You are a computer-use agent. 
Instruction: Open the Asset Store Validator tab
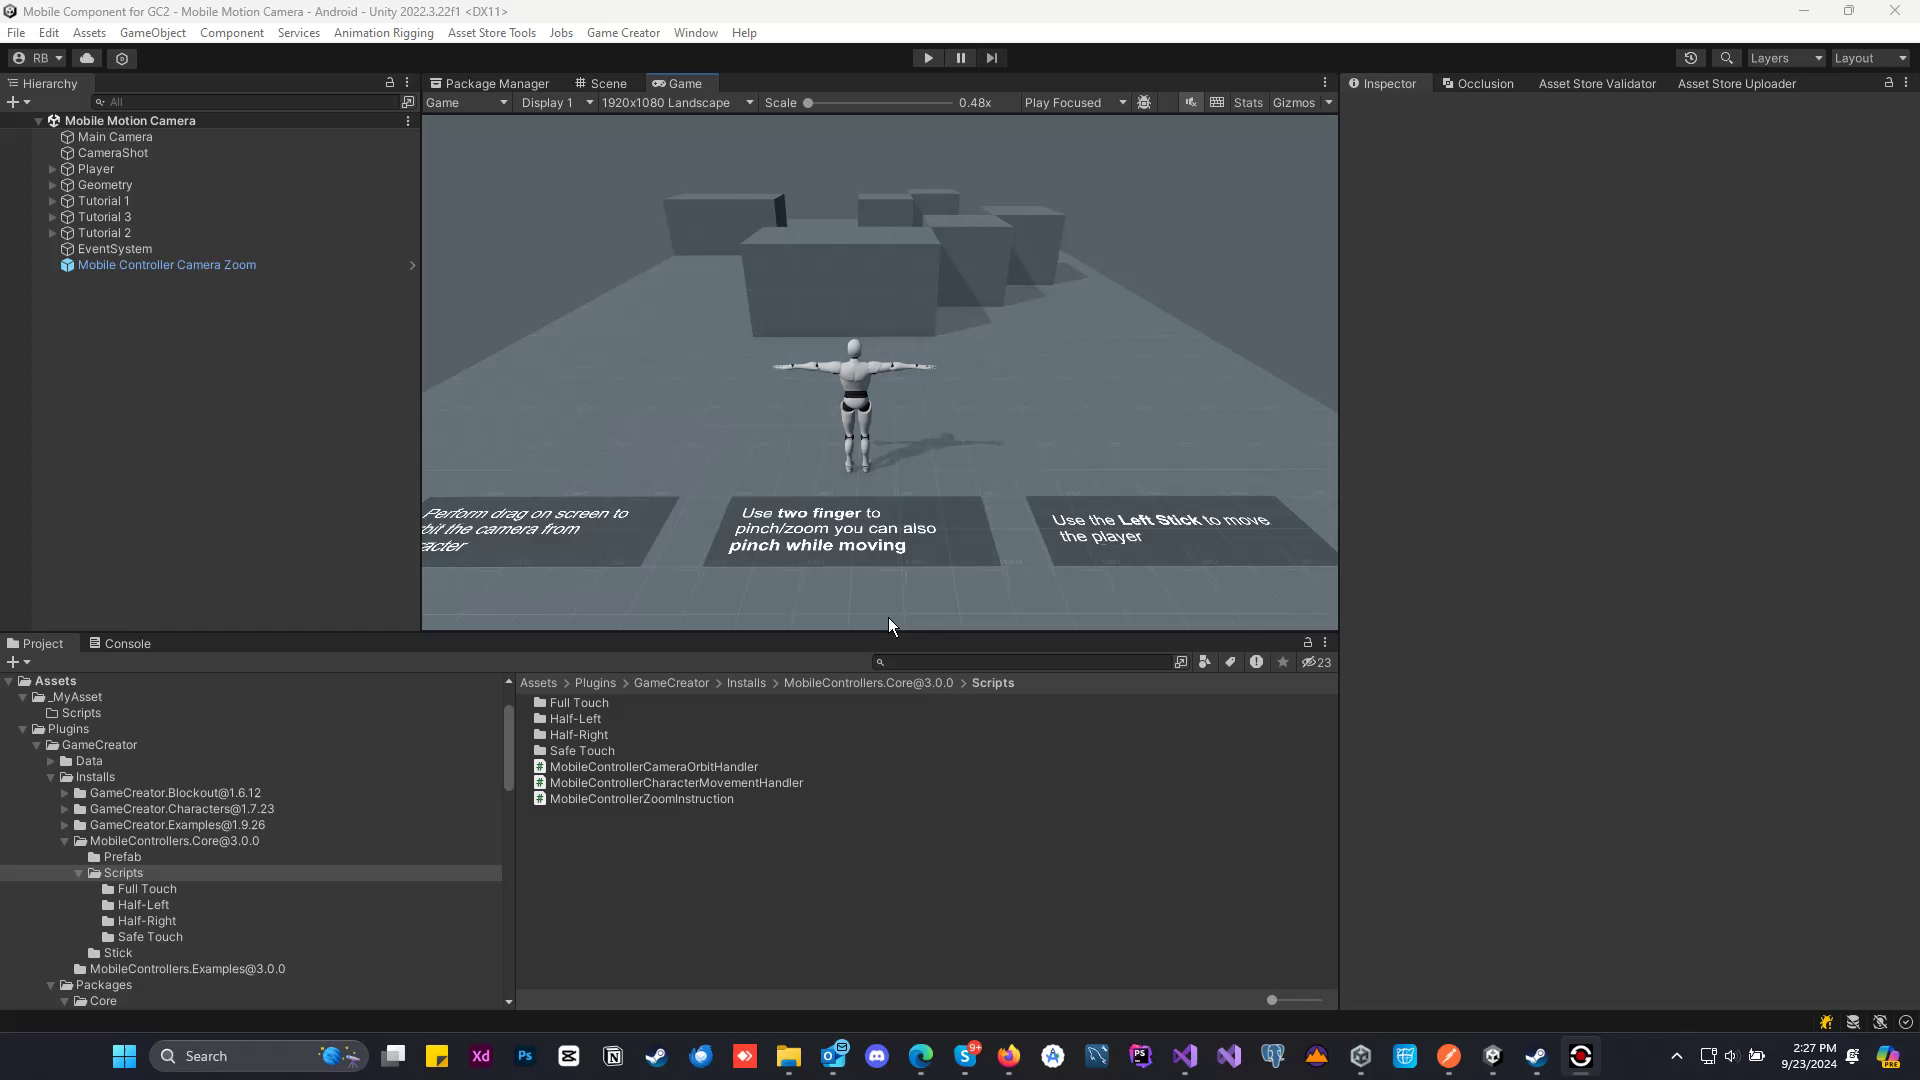pyautogui.click(x=1597, y=83)
